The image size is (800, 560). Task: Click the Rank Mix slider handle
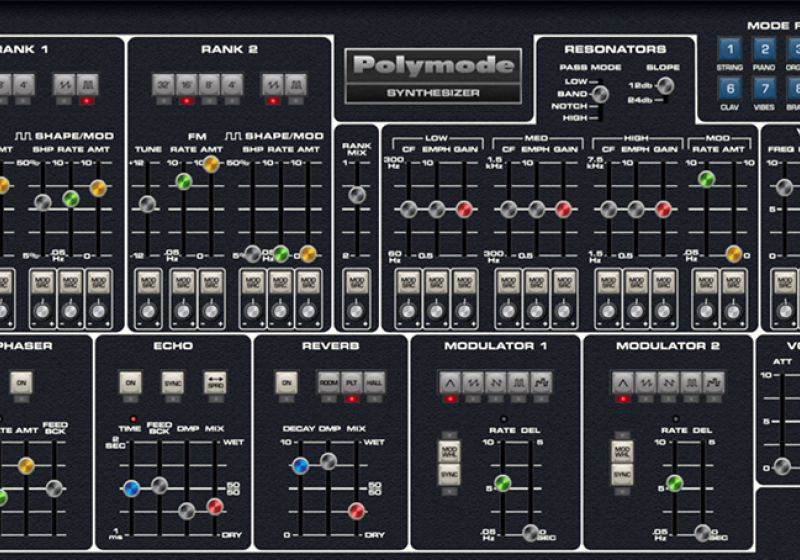pos(357,195)
